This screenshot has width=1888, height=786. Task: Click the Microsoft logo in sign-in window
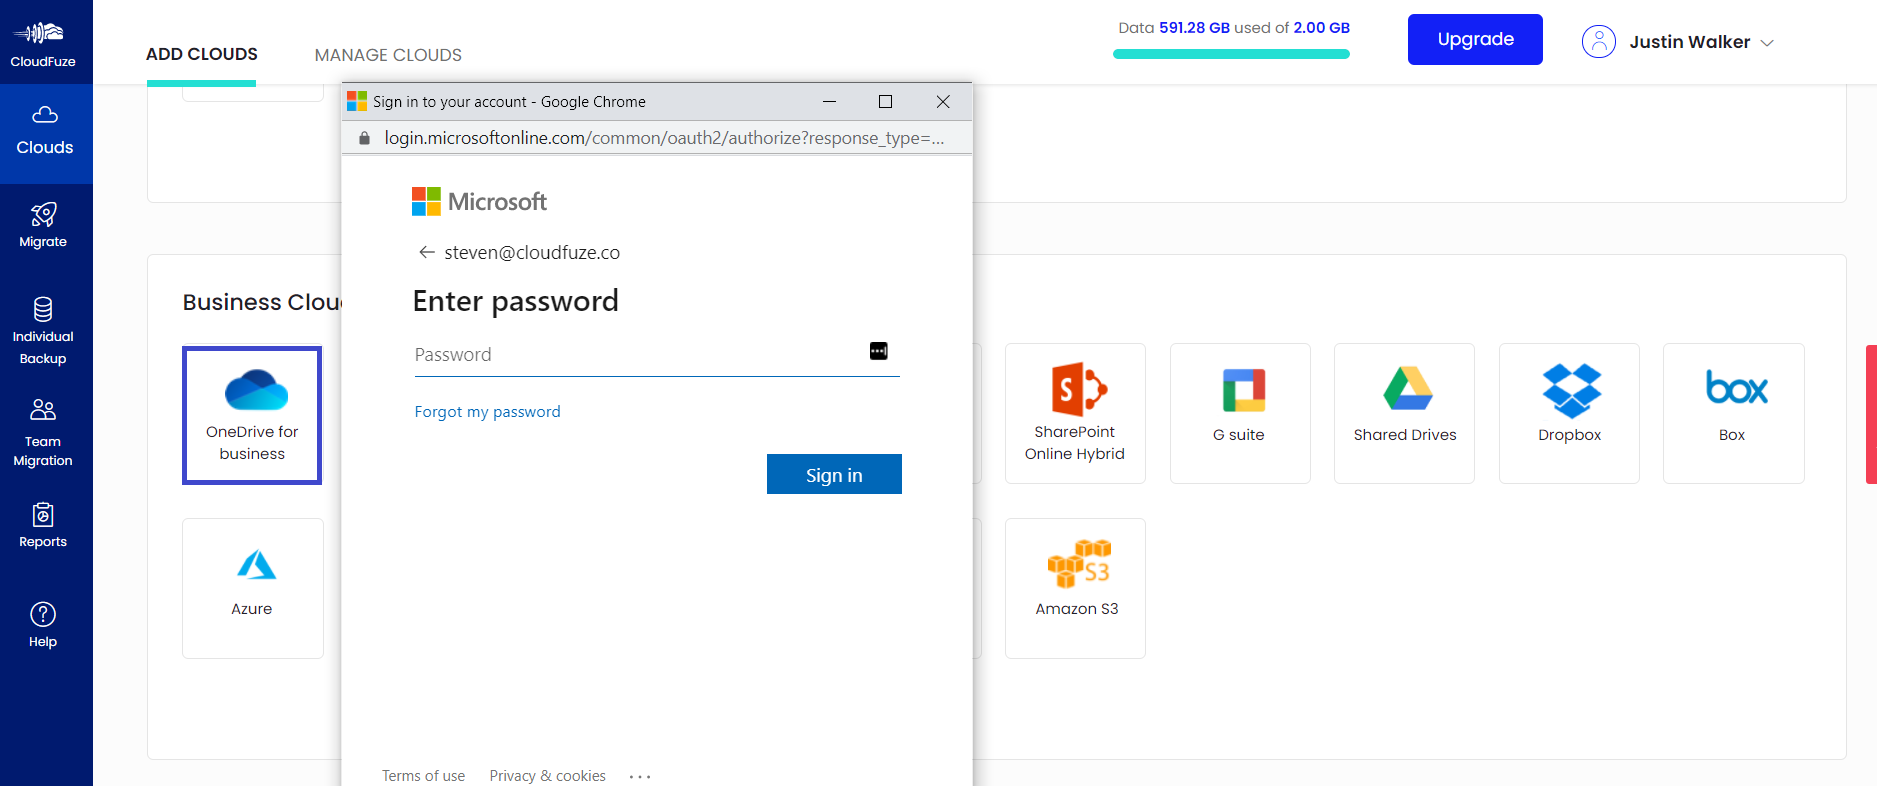[x=480, y=202]
